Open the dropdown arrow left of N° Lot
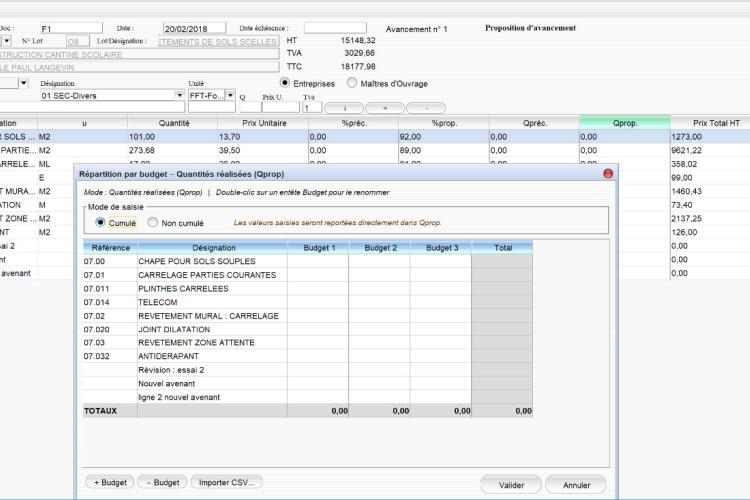This screenshot has width=750, height=500. [6, 41]
